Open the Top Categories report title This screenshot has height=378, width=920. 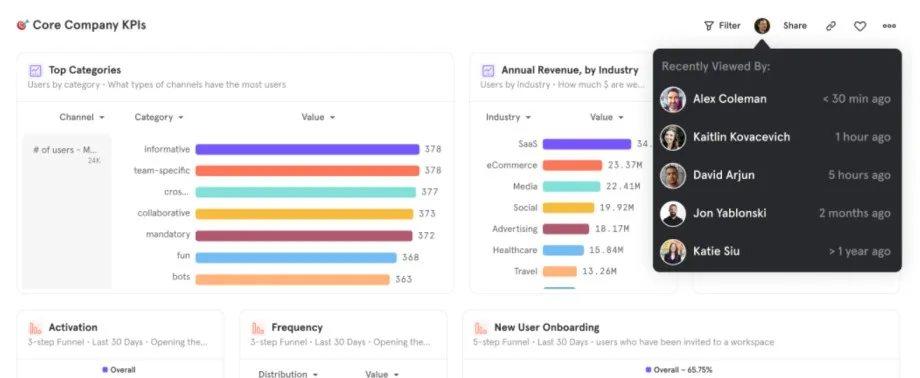tap(85, 70)
